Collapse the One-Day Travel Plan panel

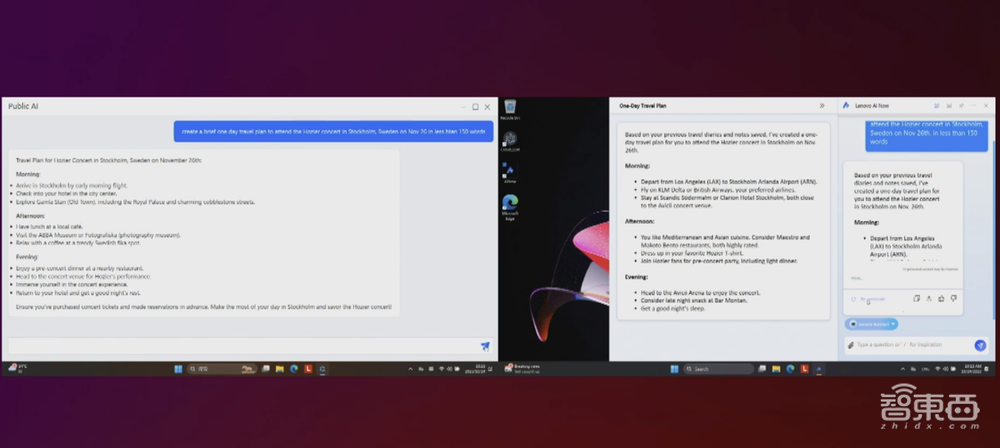pyautogui.click(x=822, y=105)
